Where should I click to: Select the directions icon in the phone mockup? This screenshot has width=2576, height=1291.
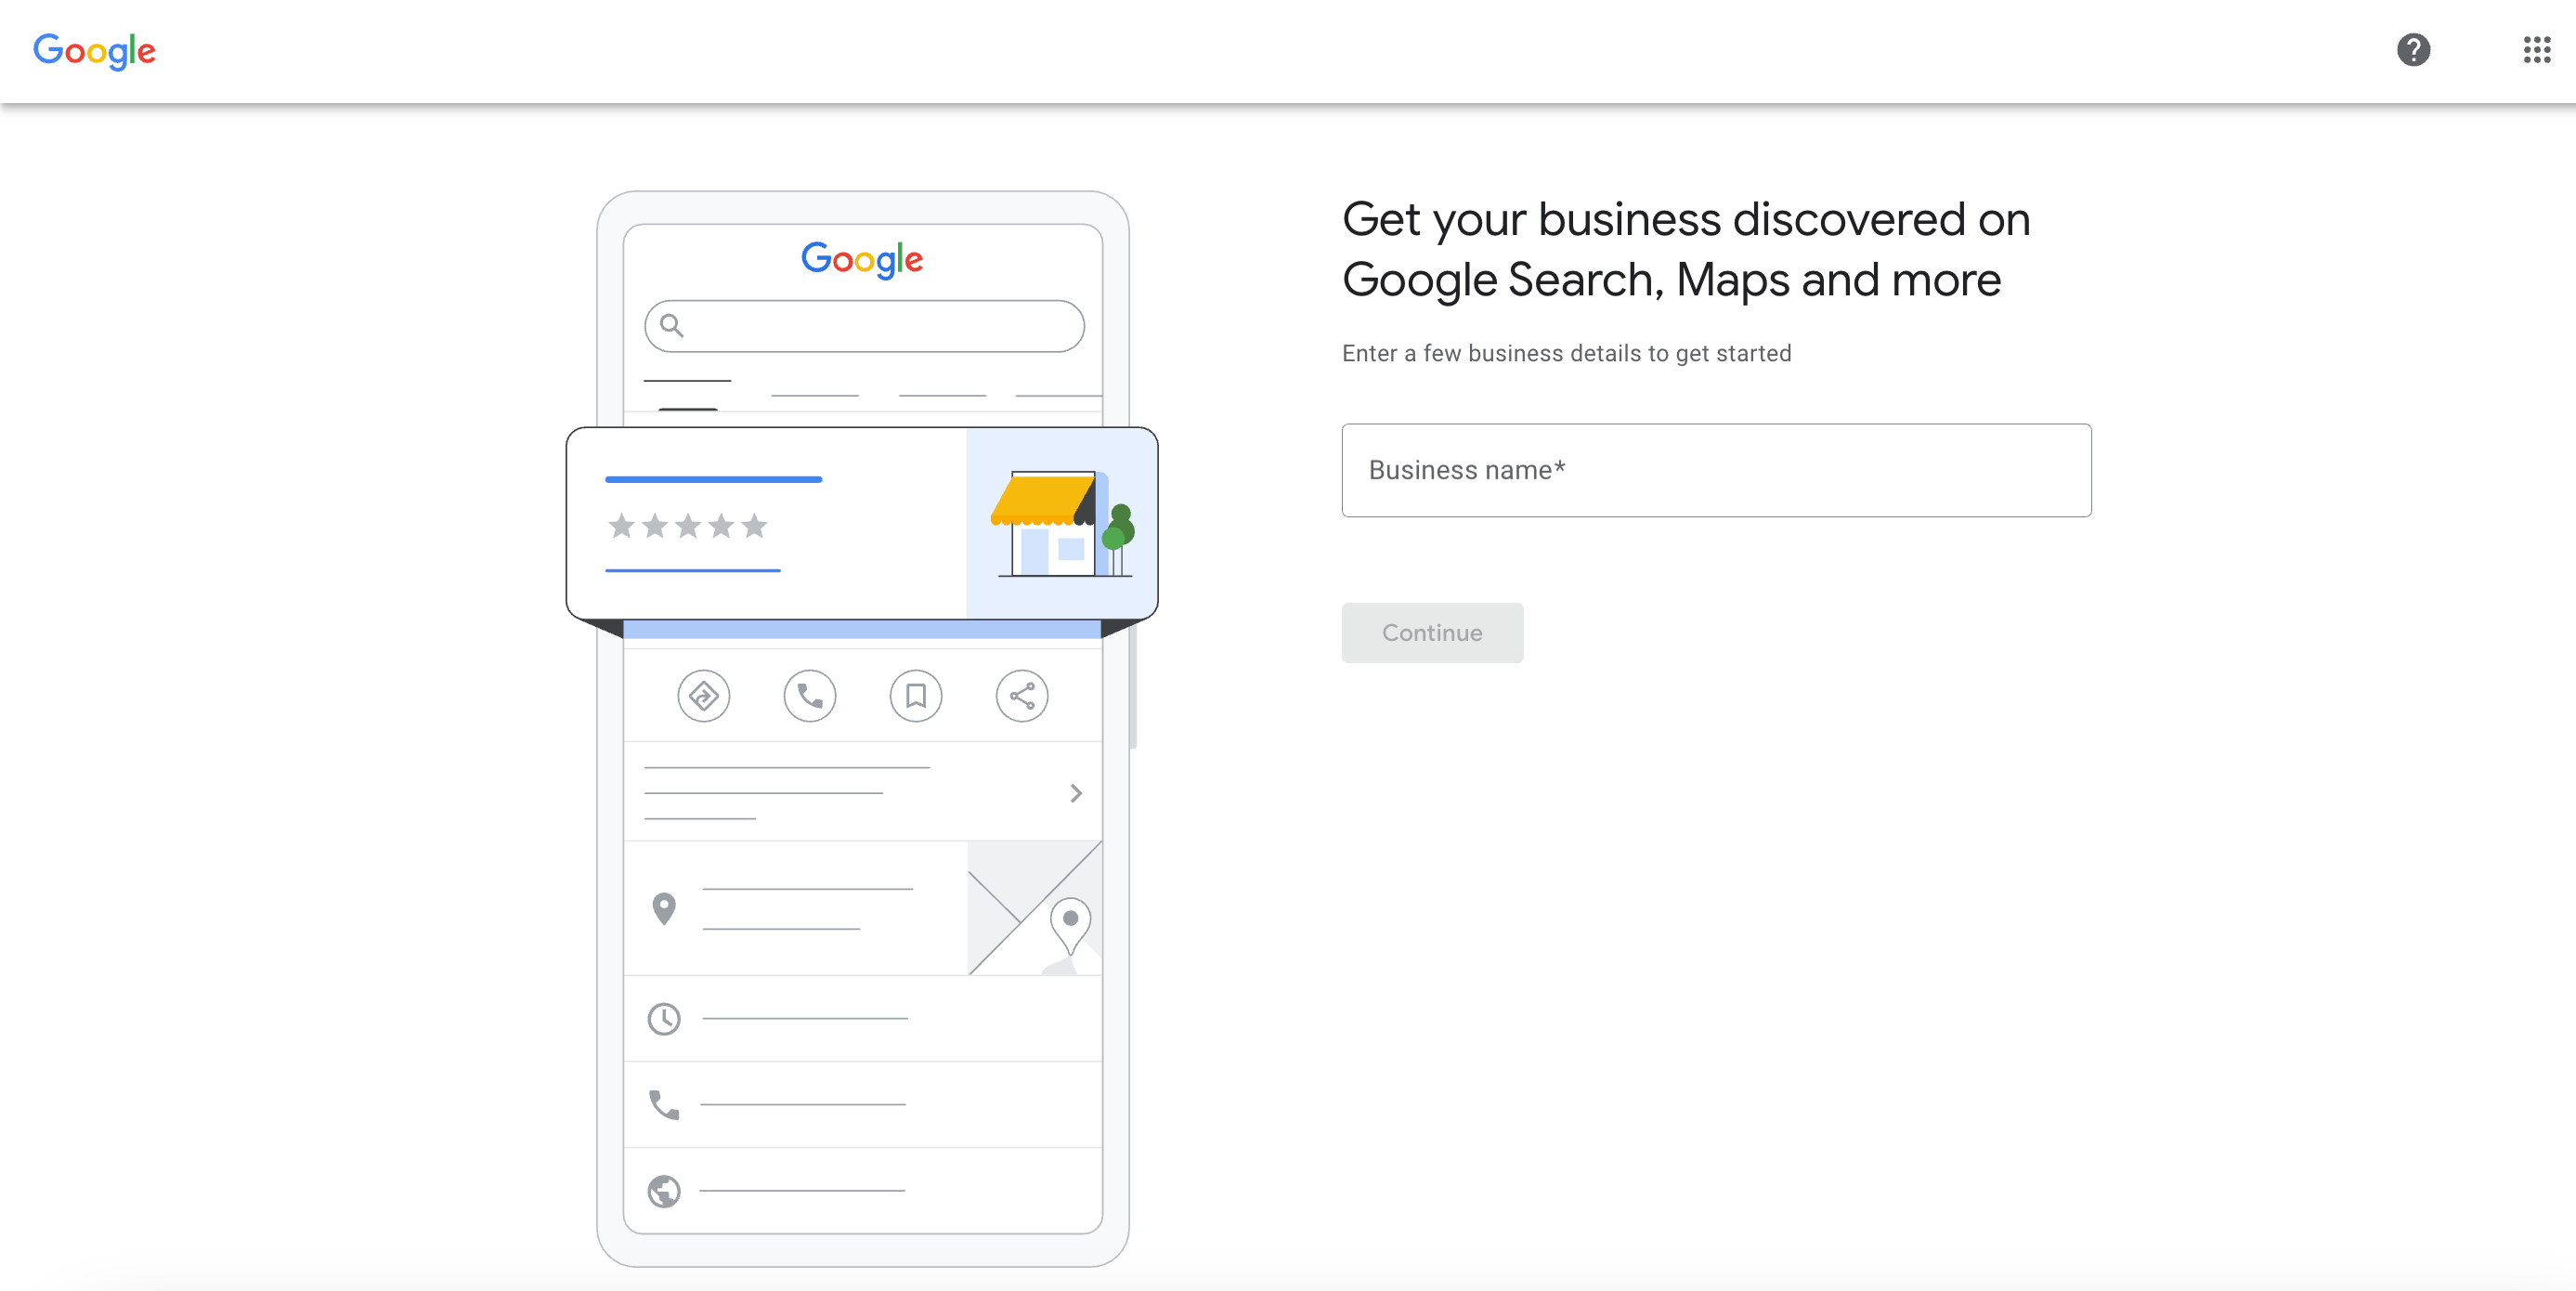coord(704,695)
